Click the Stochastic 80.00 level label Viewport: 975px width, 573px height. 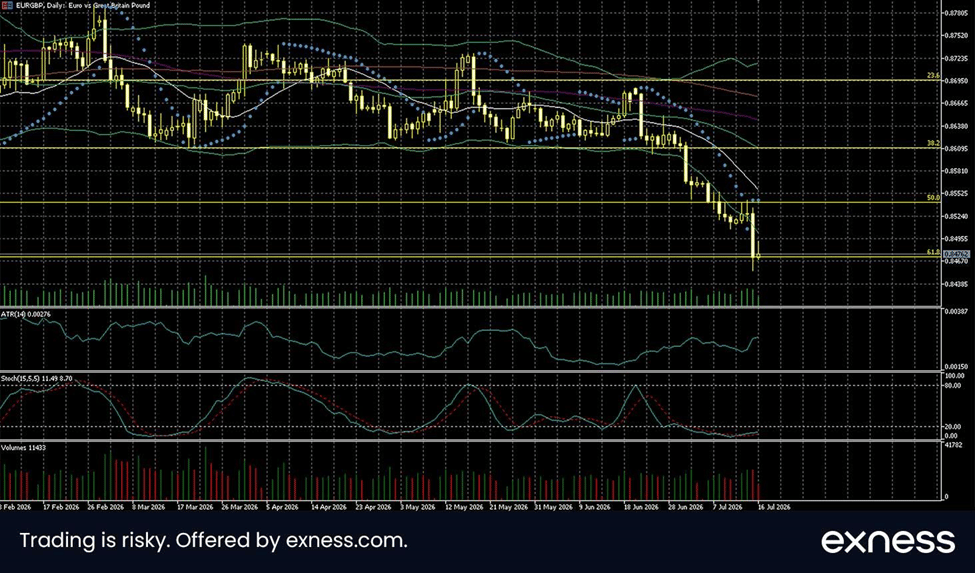[955, 385]
